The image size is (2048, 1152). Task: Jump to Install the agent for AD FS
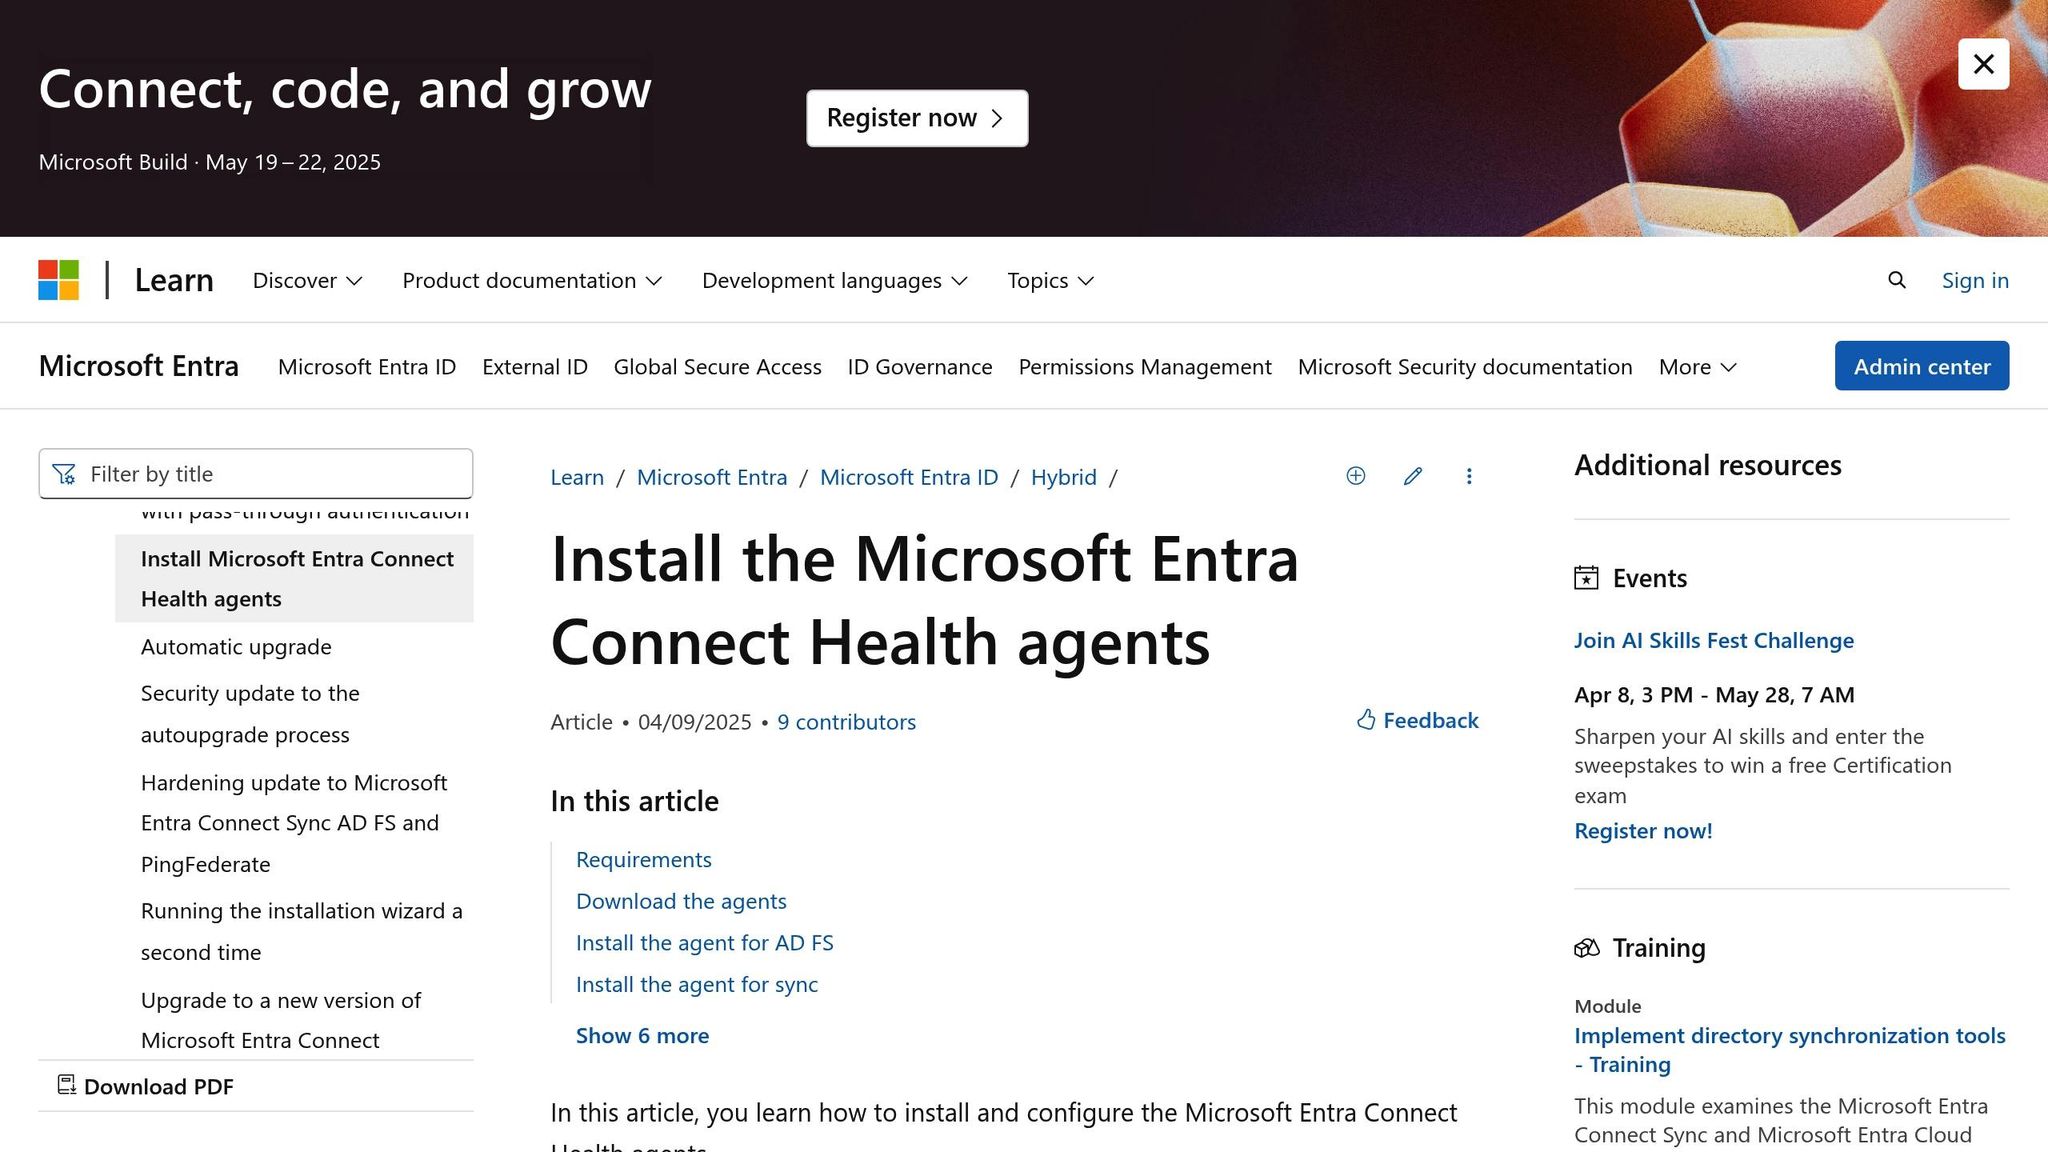705,943
